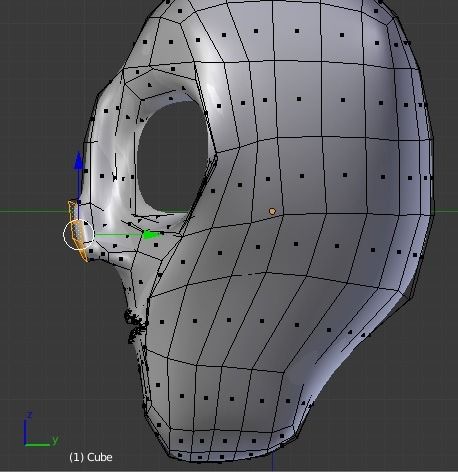Select the orange highlighted face on nose tip
The height and width of the screenshot is (472, 458).
pos(77,231)
